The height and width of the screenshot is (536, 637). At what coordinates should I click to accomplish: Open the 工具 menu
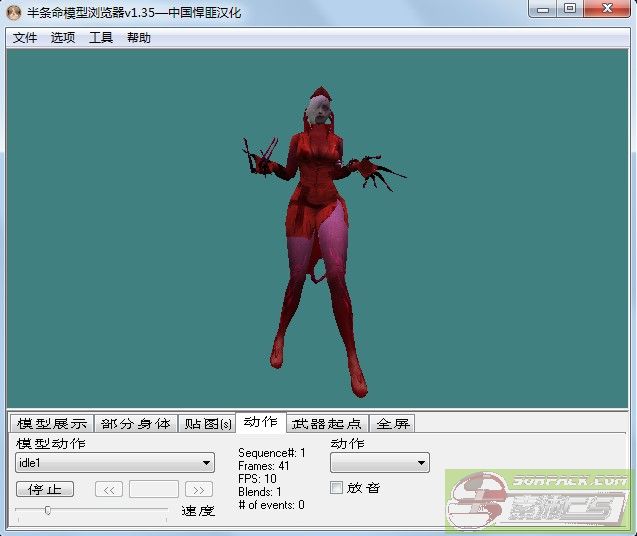pyautogui.click(x=101, y=38)
